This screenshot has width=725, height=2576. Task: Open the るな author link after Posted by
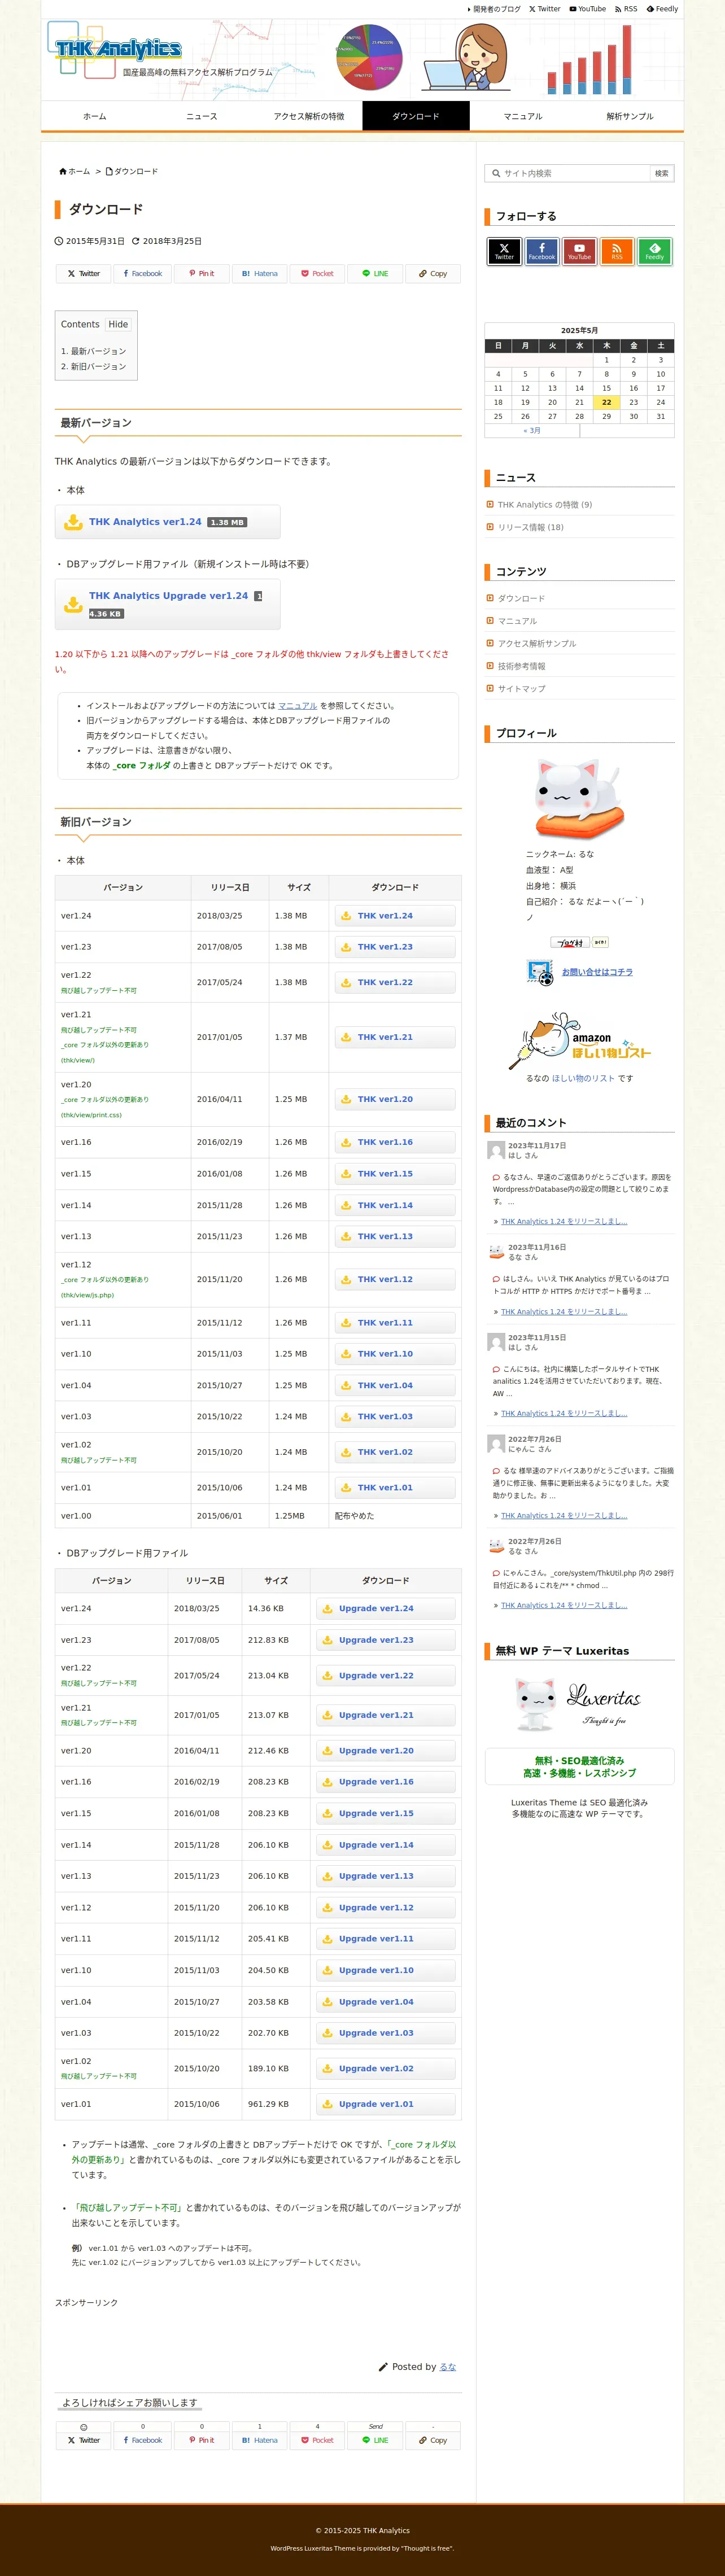448,2367
